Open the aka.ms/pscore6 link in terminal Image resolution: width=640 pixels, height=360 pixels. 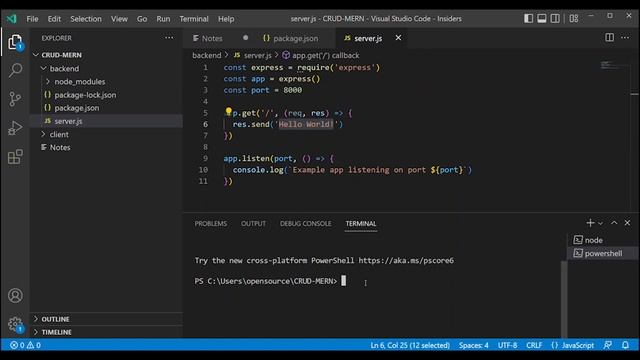point(406,260)
